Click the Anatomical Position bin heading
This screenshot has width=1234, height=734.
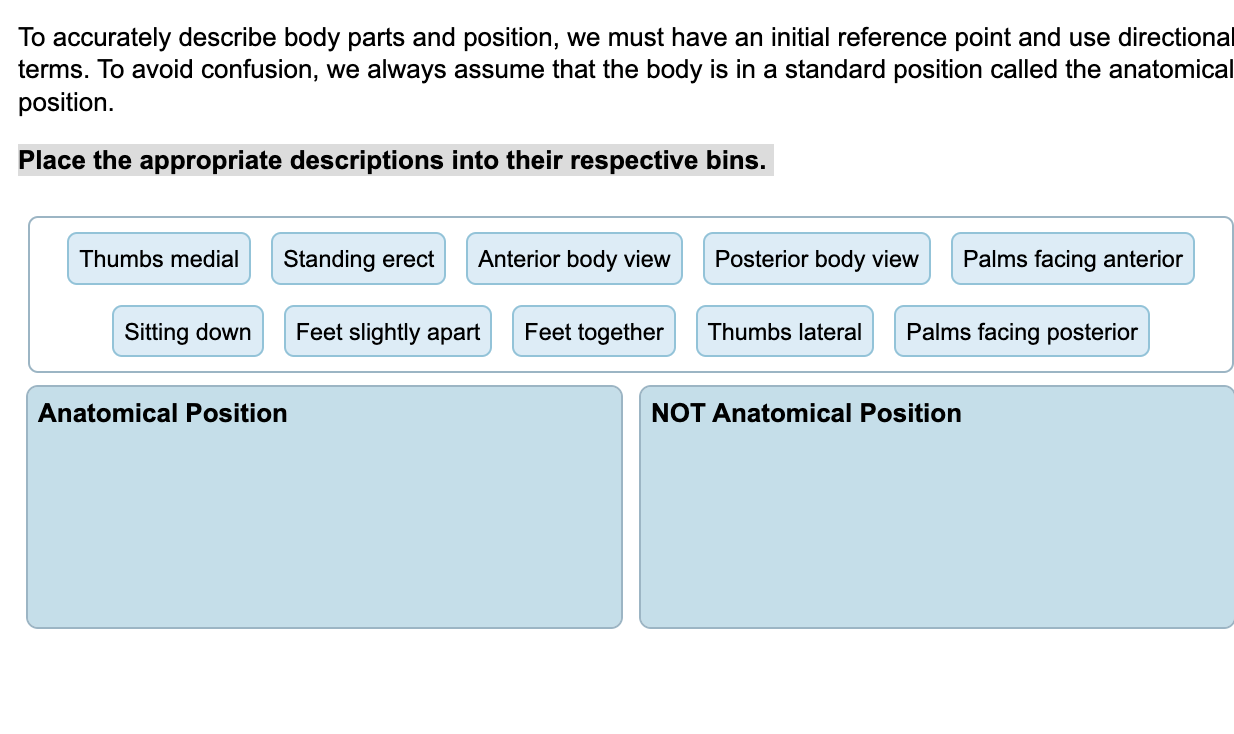(x=161, y=412)
